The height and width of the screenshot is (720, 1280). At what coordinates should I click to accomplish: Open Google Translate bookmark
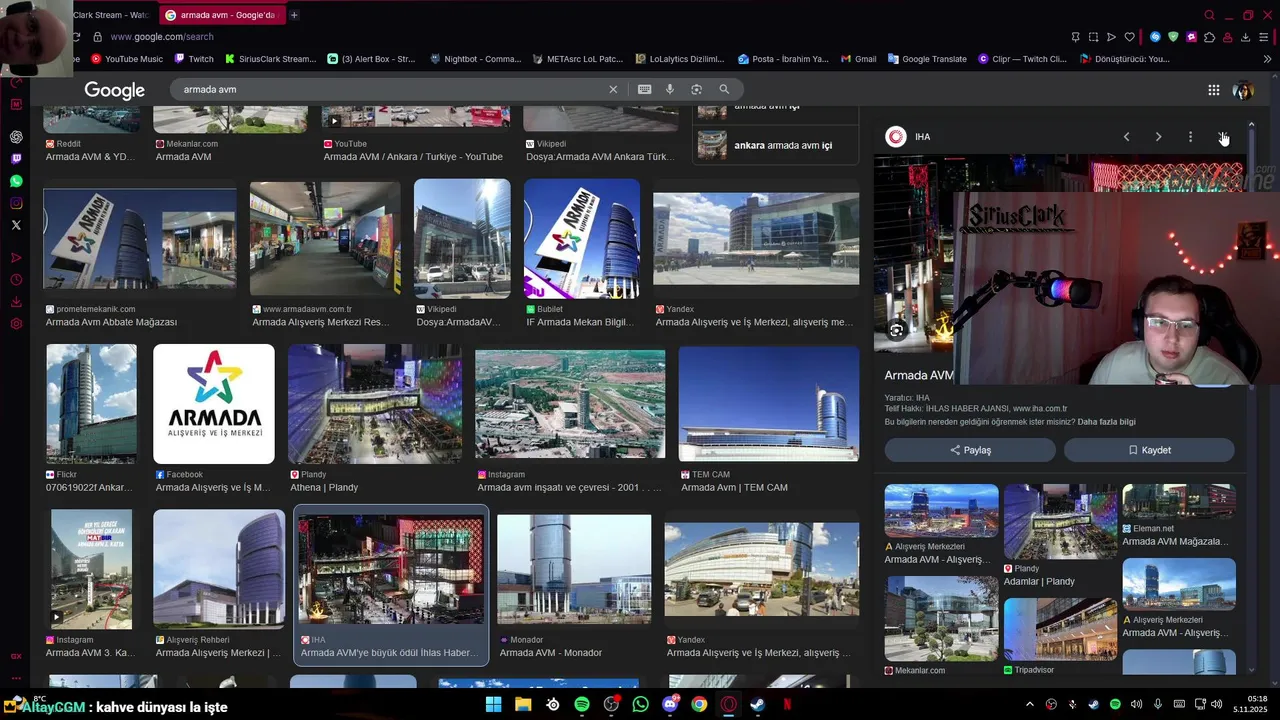pyautogui.click(x=927, y=59)
